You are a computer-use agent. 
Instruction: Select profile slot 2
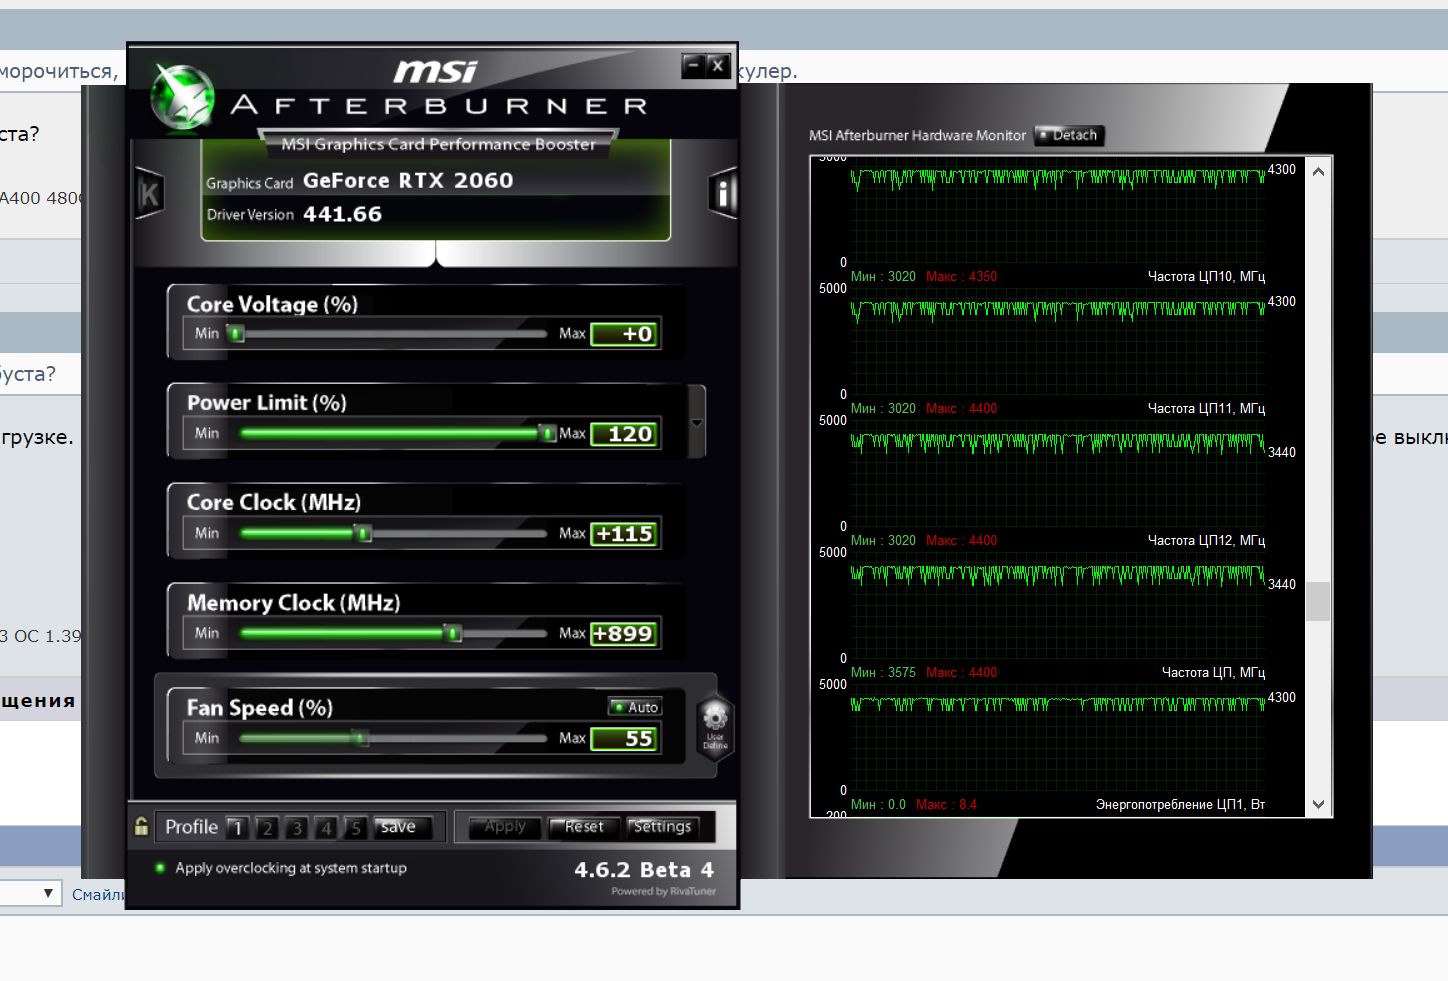pyautogui.click(x=267, y=828)
